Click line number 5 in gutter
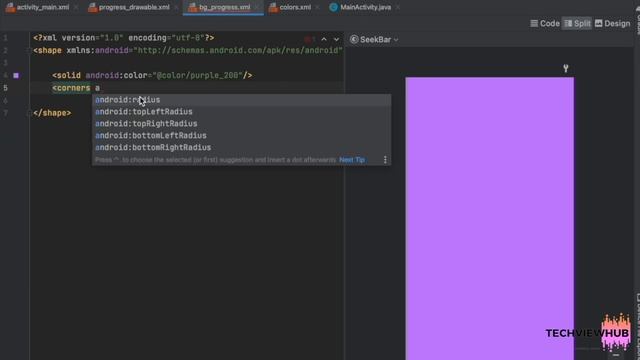Image resolution: width=640 pixels, height=360 pixels. pyautogui.click(x=5, y=88)
